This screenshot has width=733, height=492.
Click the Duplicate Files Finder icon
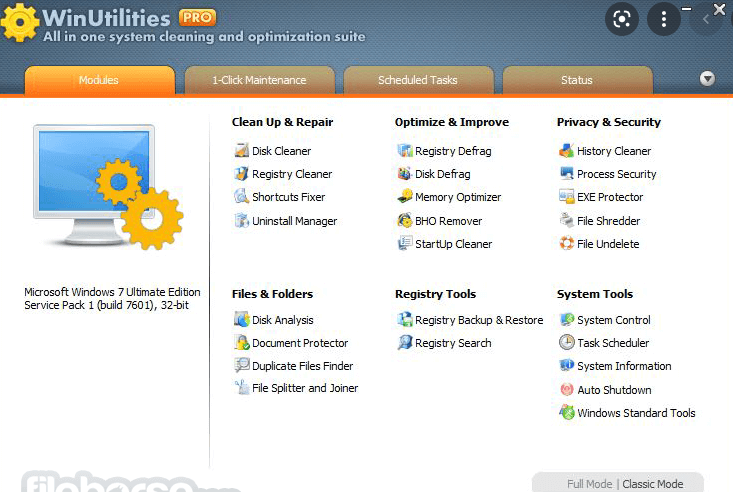tap(241, 365)
